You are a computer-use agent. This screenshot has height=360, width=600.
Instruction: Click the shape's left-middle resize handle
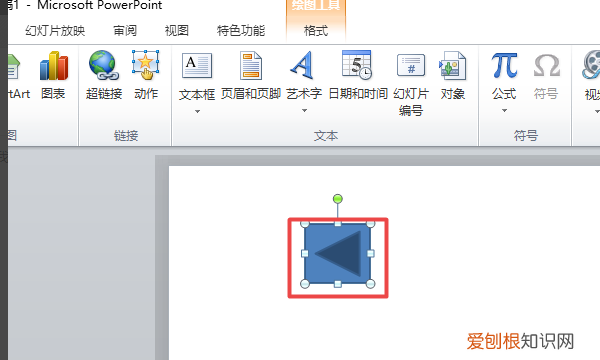pyautogui.click(x=305, y=254)
